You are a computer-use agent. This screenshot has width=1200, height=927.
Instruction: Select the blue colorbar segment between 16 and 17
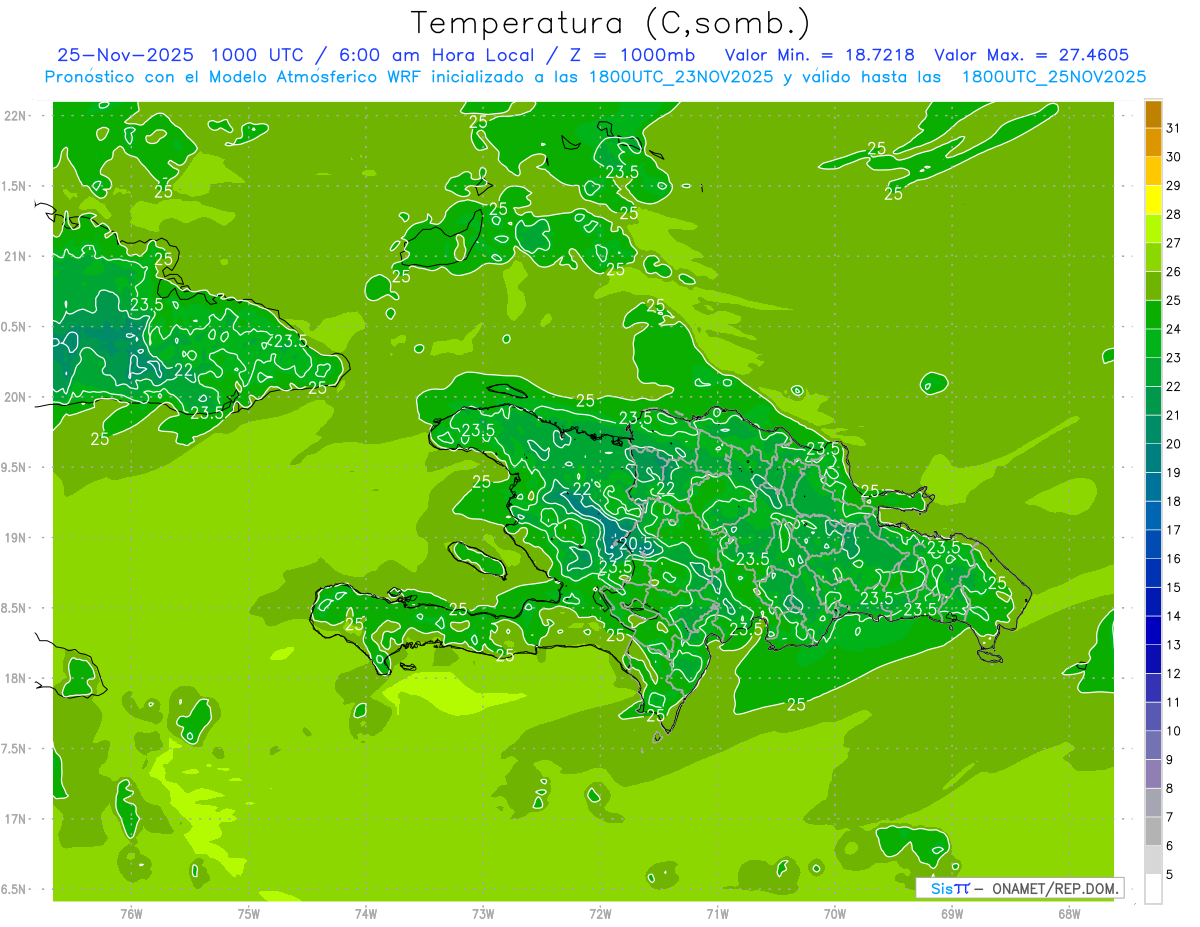point(1153,545)
